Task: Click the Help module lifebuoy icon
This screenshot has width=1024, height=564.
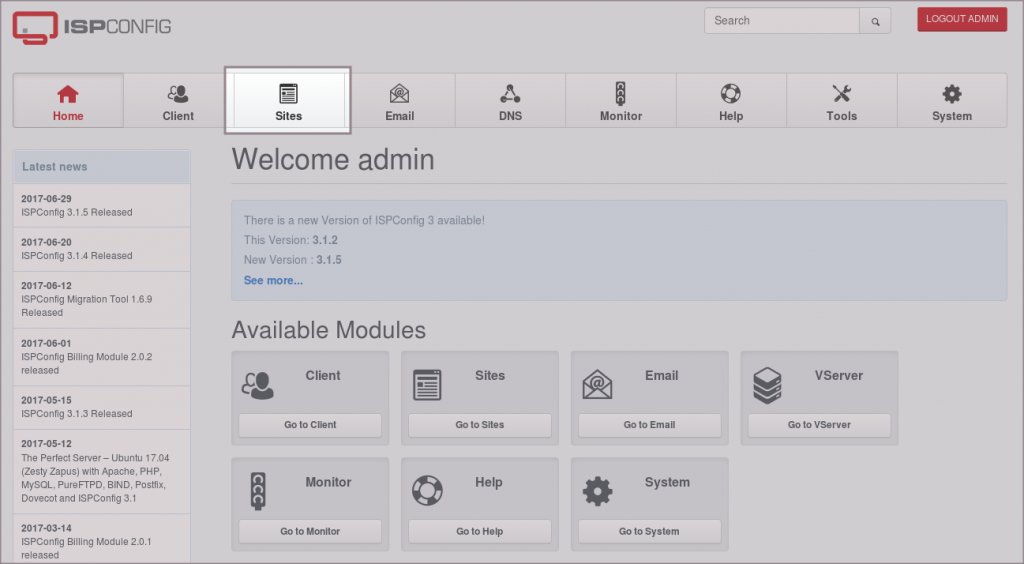Action: pos(427,490)
